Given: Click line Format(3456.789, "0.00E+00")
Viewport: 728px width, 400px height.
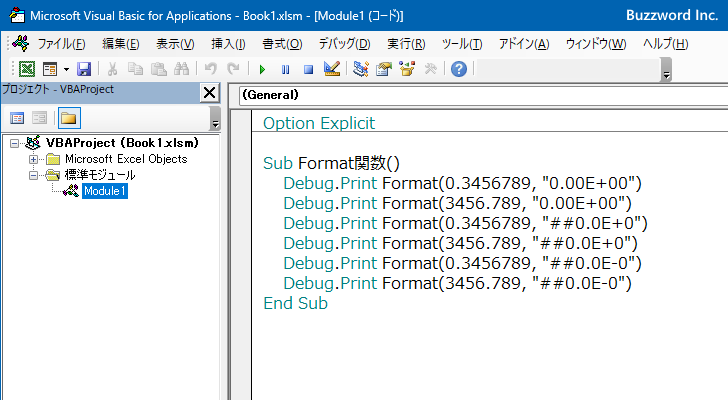Looking at the screenshot, I should pyautogui.click(x=458, y=203).
